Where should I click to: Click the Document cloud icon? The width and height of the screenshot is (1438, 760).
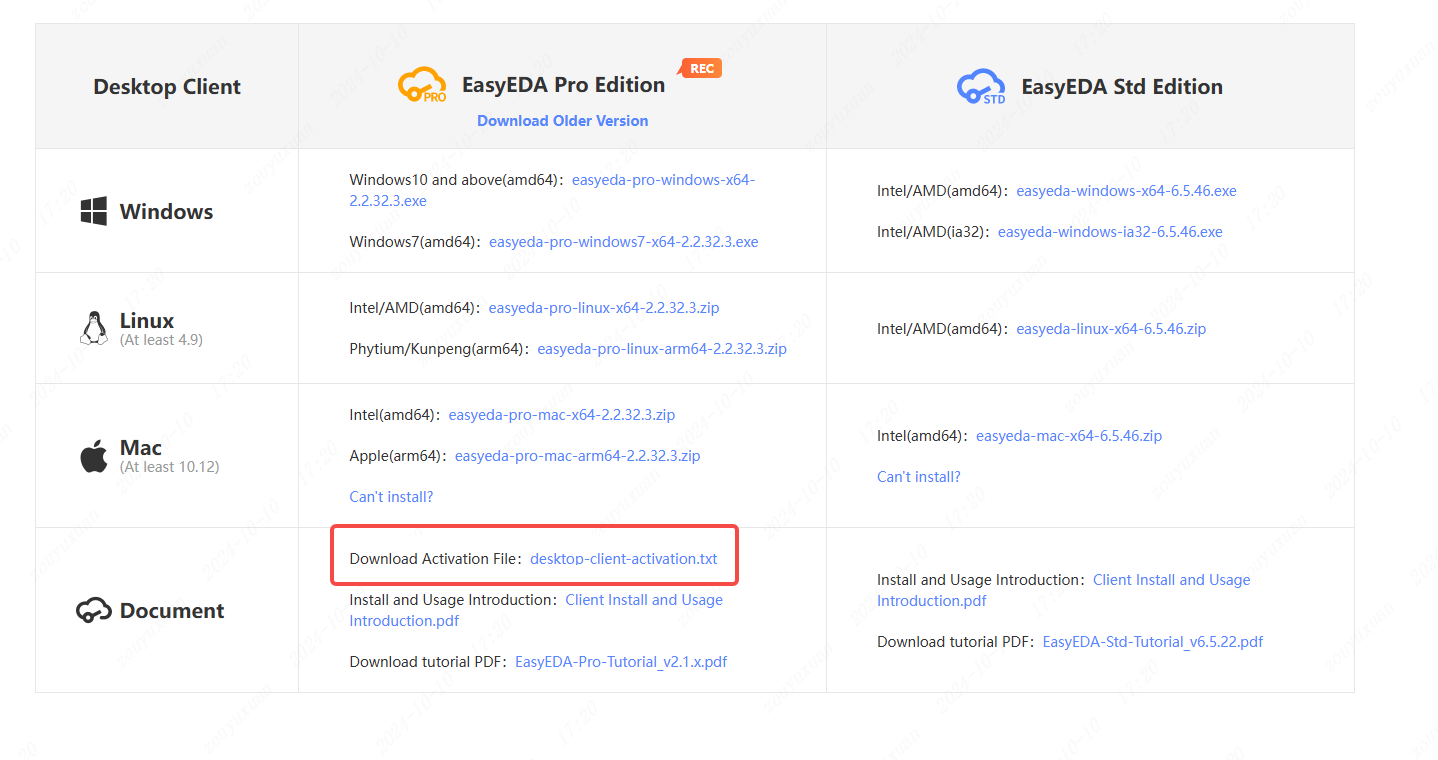pos(94,610)
